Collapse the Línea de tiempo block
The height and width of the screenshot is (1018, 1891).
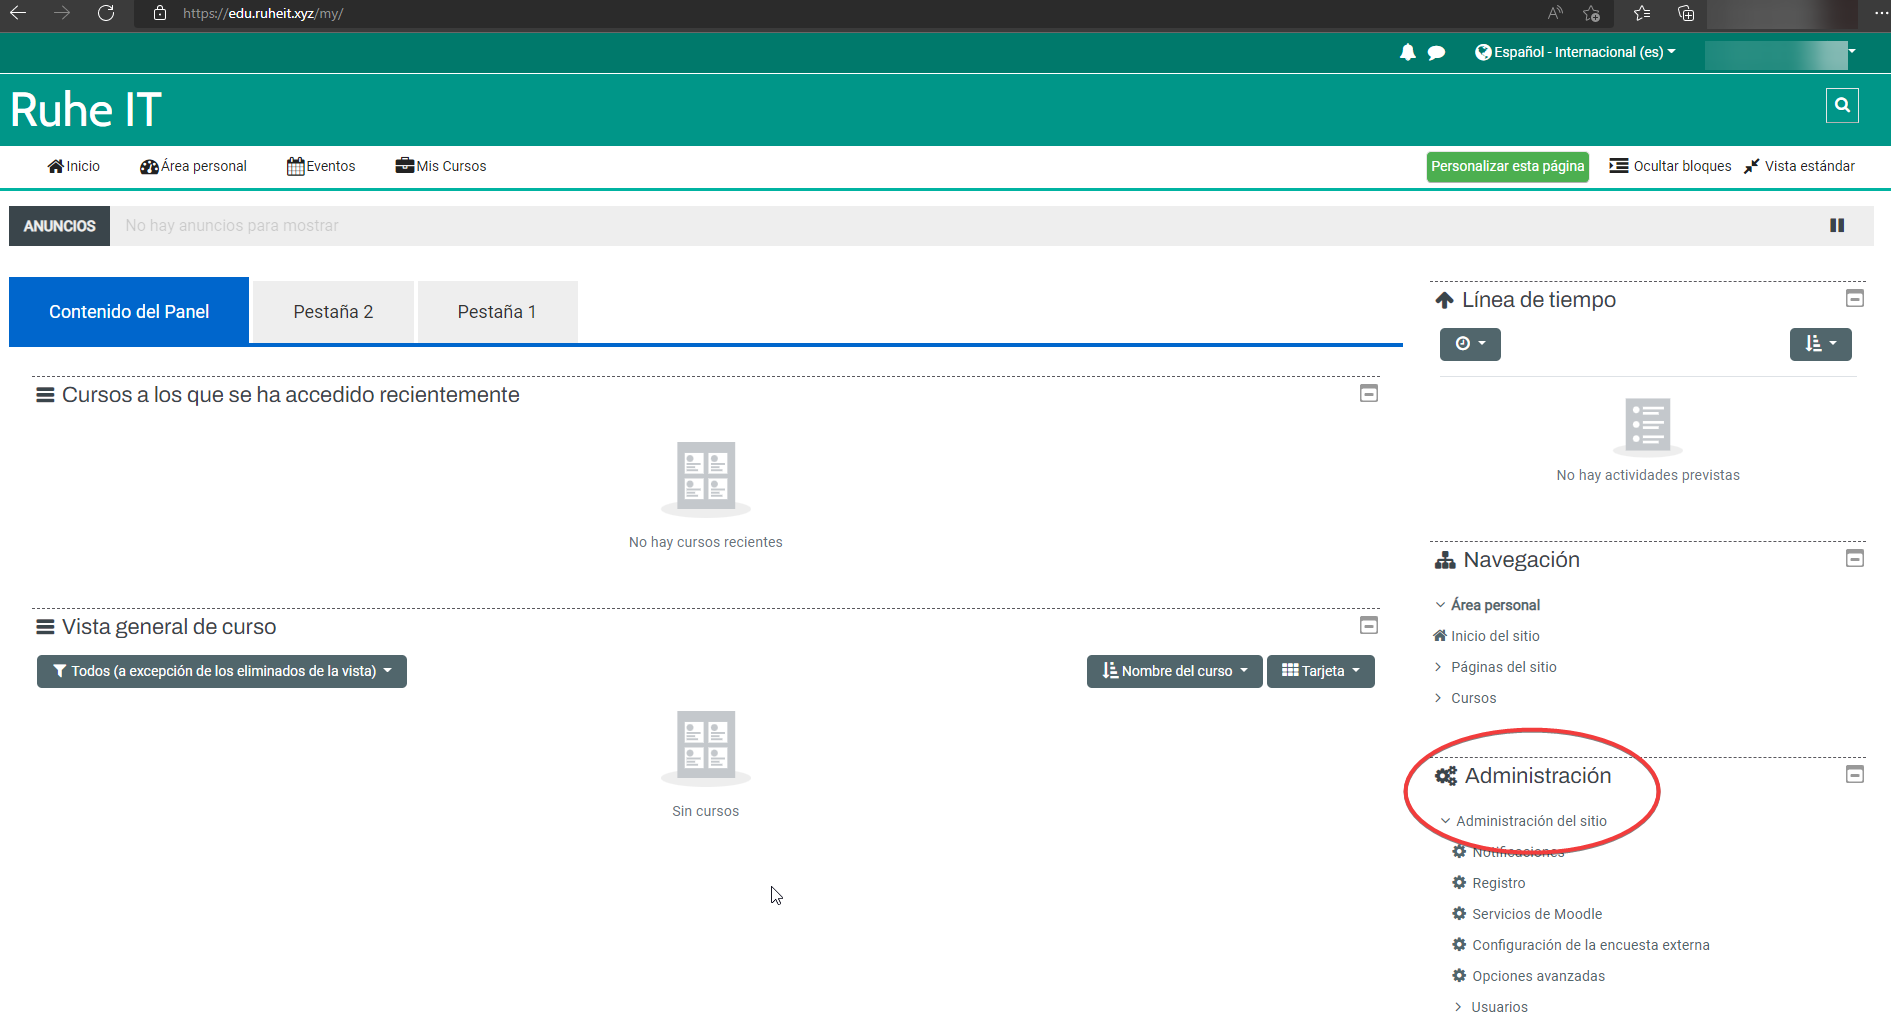point(1854,299)
